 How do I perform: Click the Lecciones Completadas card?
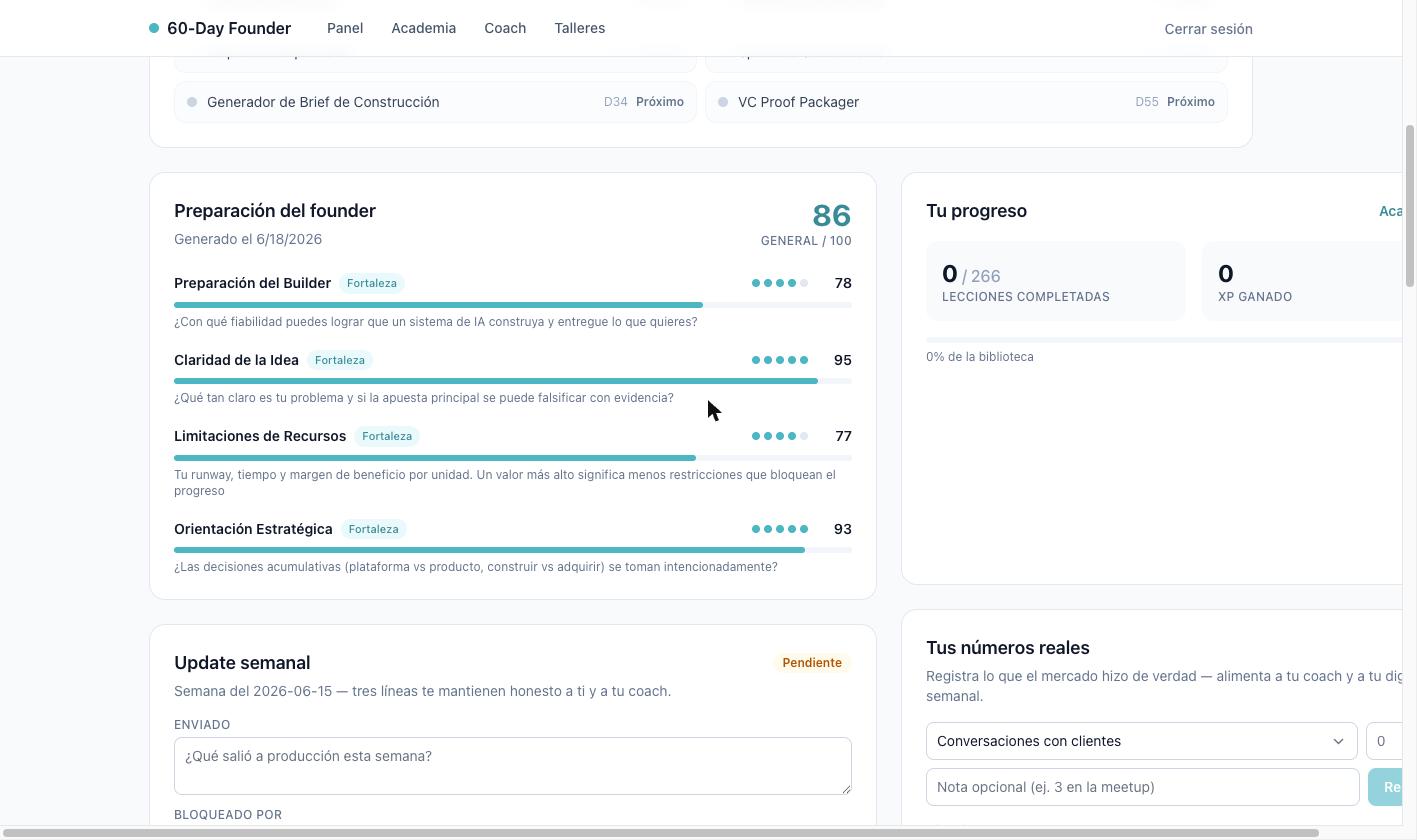1056,281
